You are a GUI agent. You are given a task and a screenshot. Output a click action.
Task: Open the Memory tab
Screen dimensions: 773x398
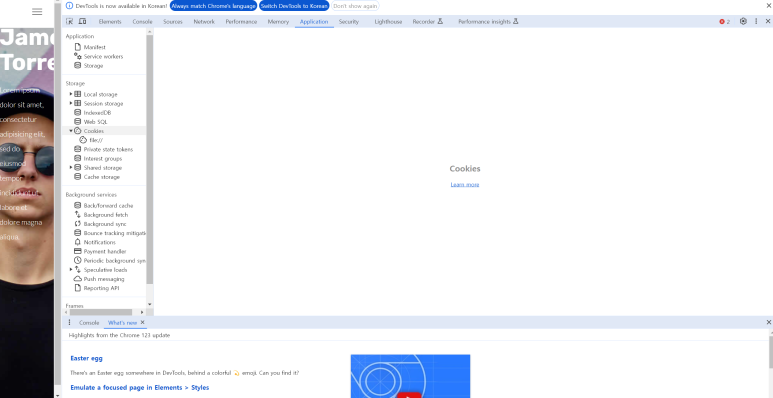[278, 22]
